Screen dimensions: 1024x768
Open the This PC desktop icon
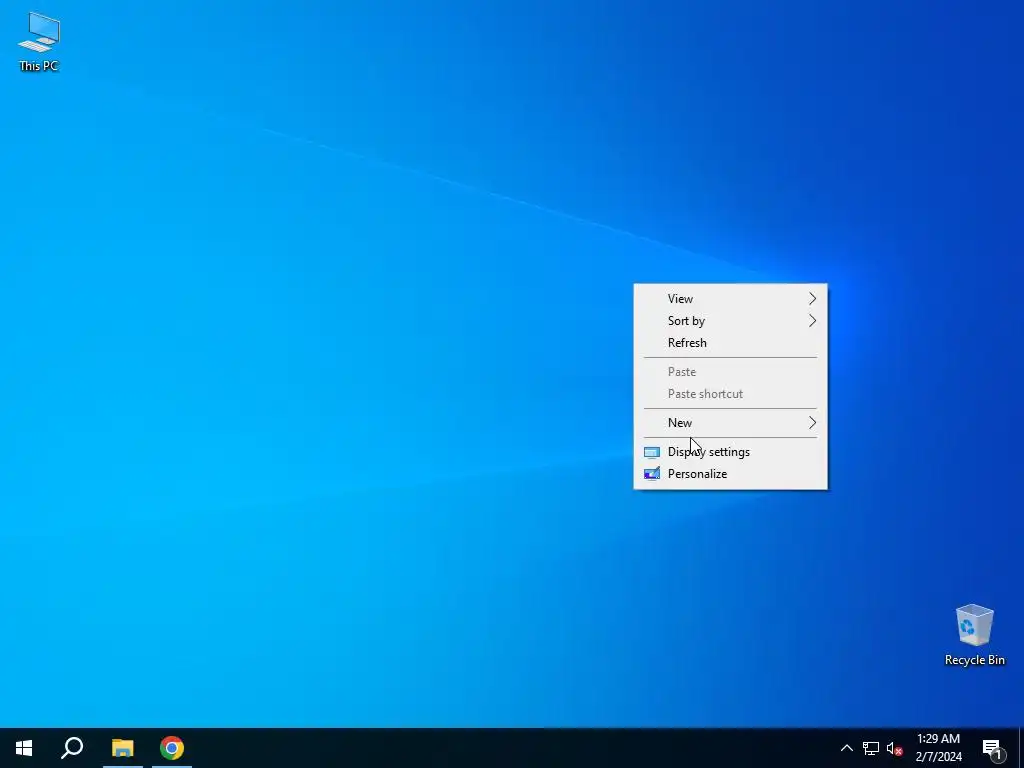click(39, 41)
